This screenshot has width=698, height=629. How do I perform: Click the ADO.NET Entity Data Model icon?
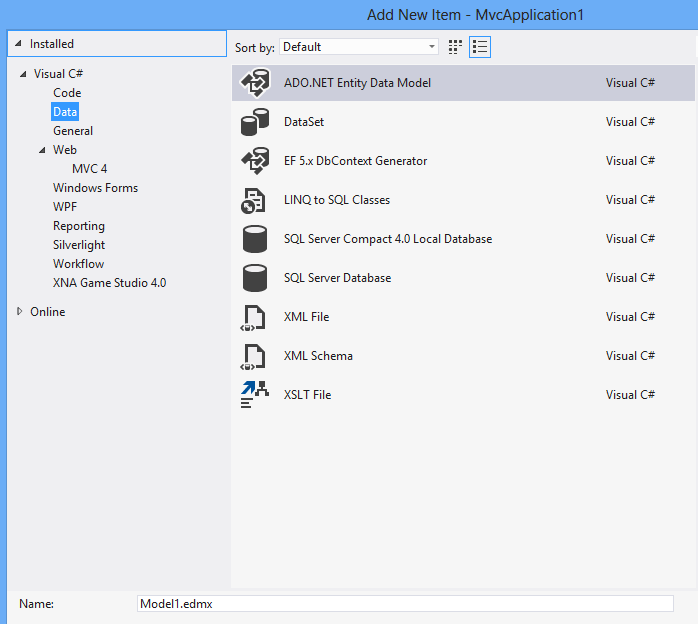[x=255, y=83]
